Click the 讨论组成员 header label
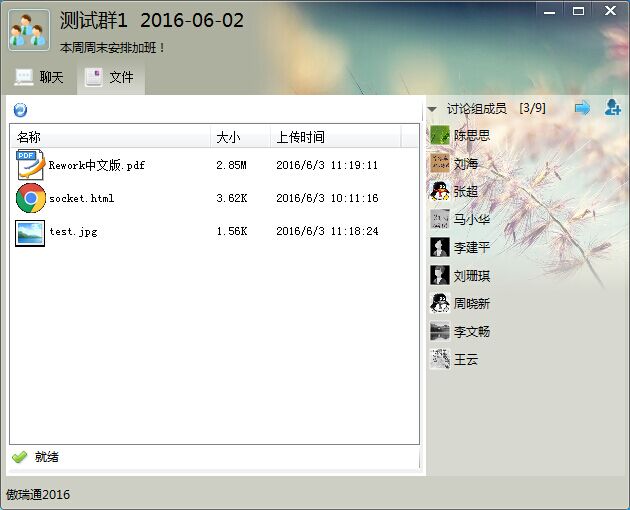Image resolution: width=630 pixels, height=510 pixels. (x=477, y=109)
